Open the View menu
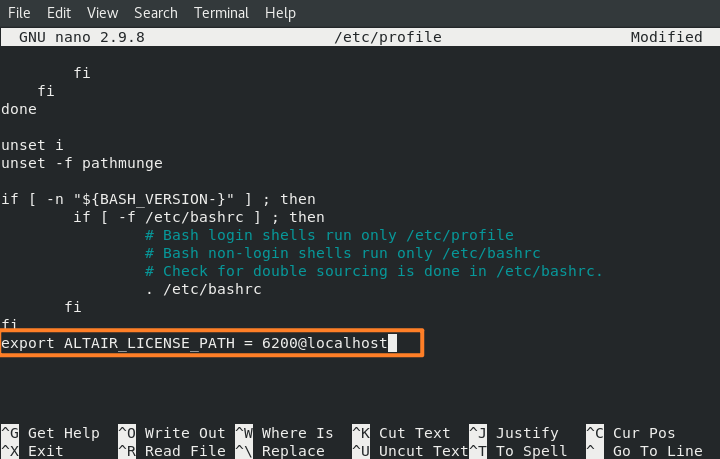Screen dimensions: 720x459 [x=102, y=13]
